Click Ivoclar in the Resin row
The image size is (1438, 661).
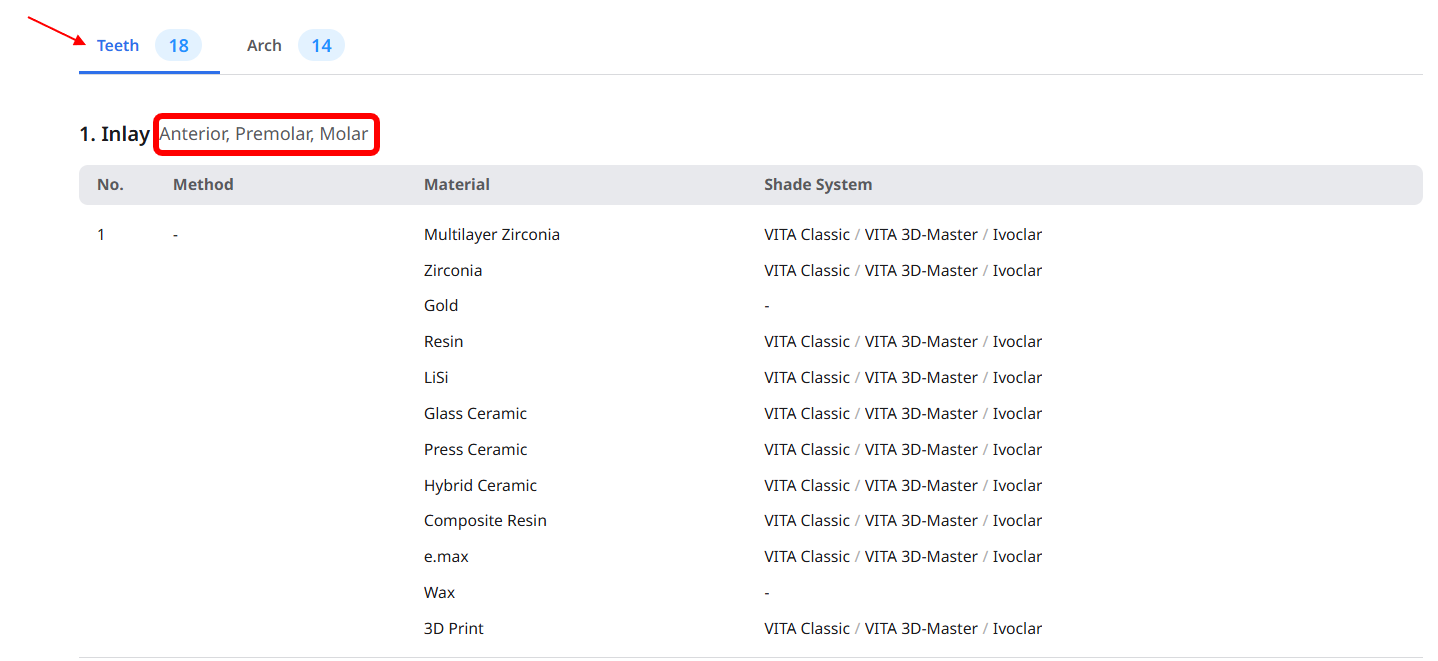pyautogui.click(x=1017, y=342)
